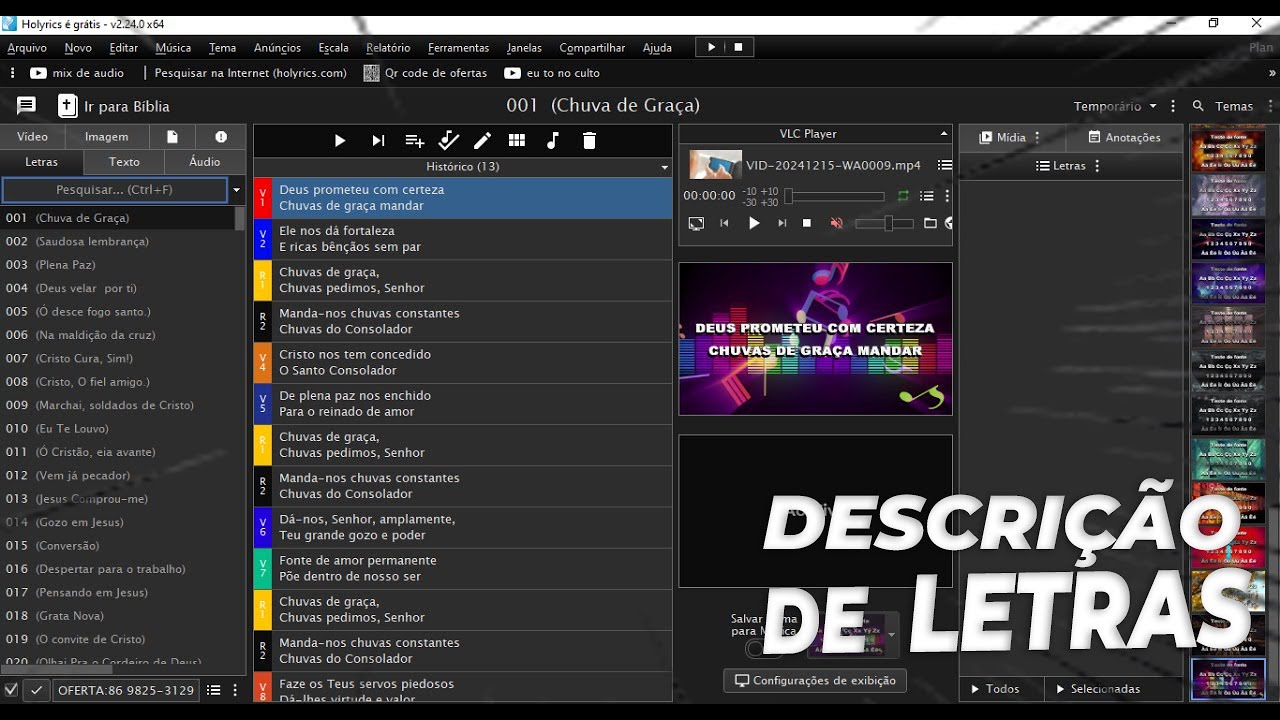Click the VLC fullscreen display icon

tap(696, 223)
